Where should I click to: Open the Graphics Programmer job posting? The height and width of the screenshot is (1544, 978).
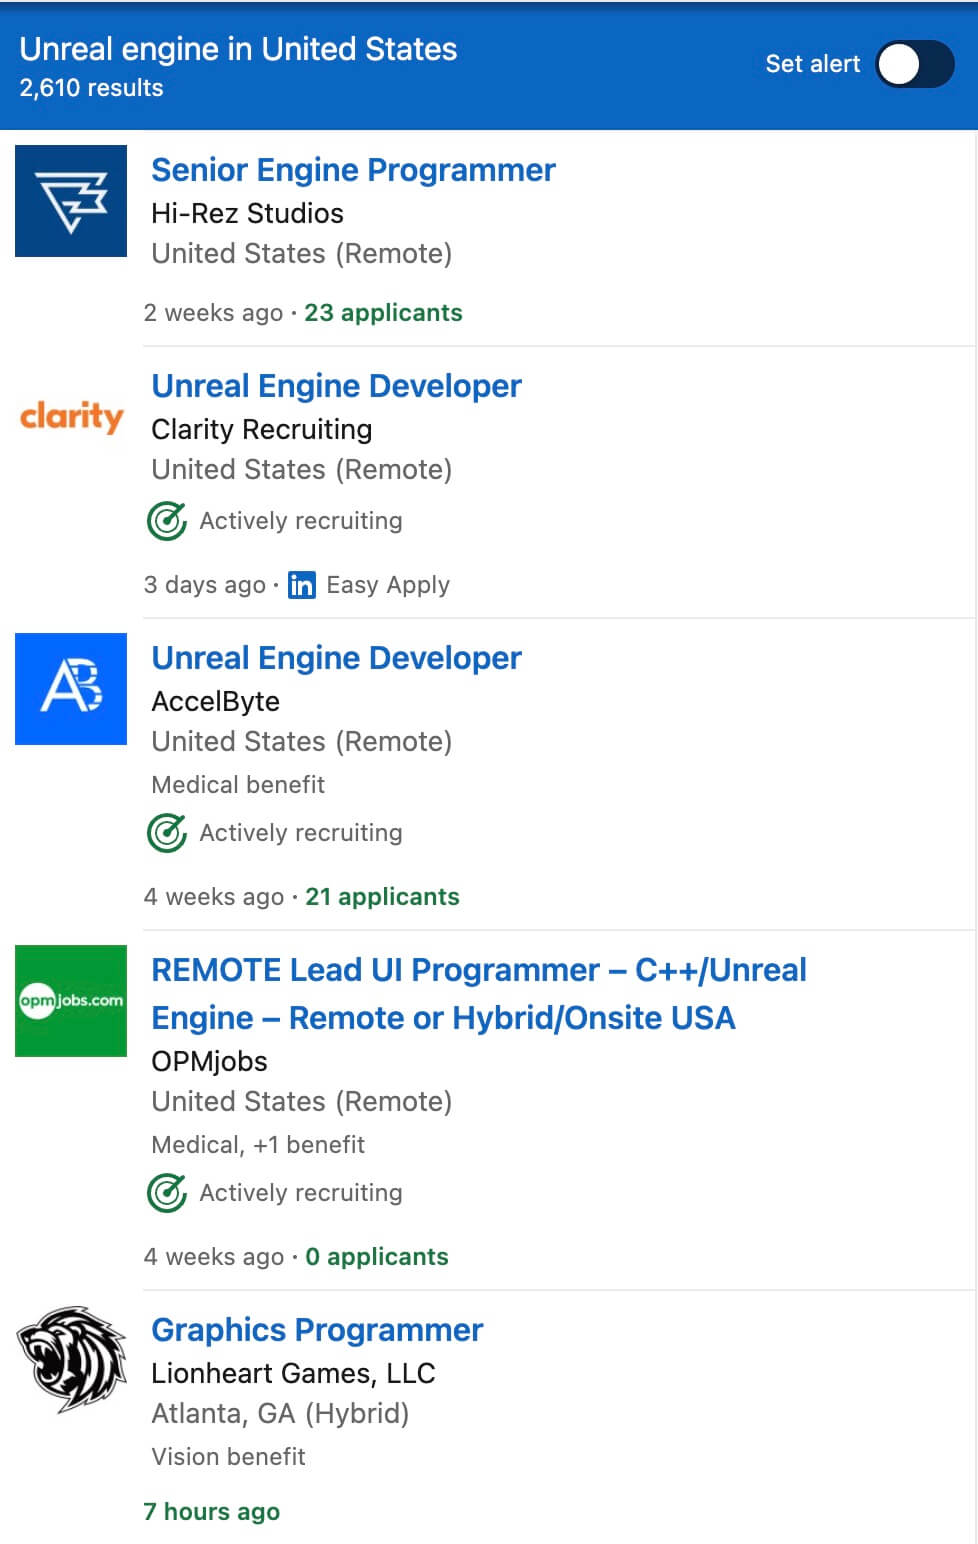[316, 1330]
